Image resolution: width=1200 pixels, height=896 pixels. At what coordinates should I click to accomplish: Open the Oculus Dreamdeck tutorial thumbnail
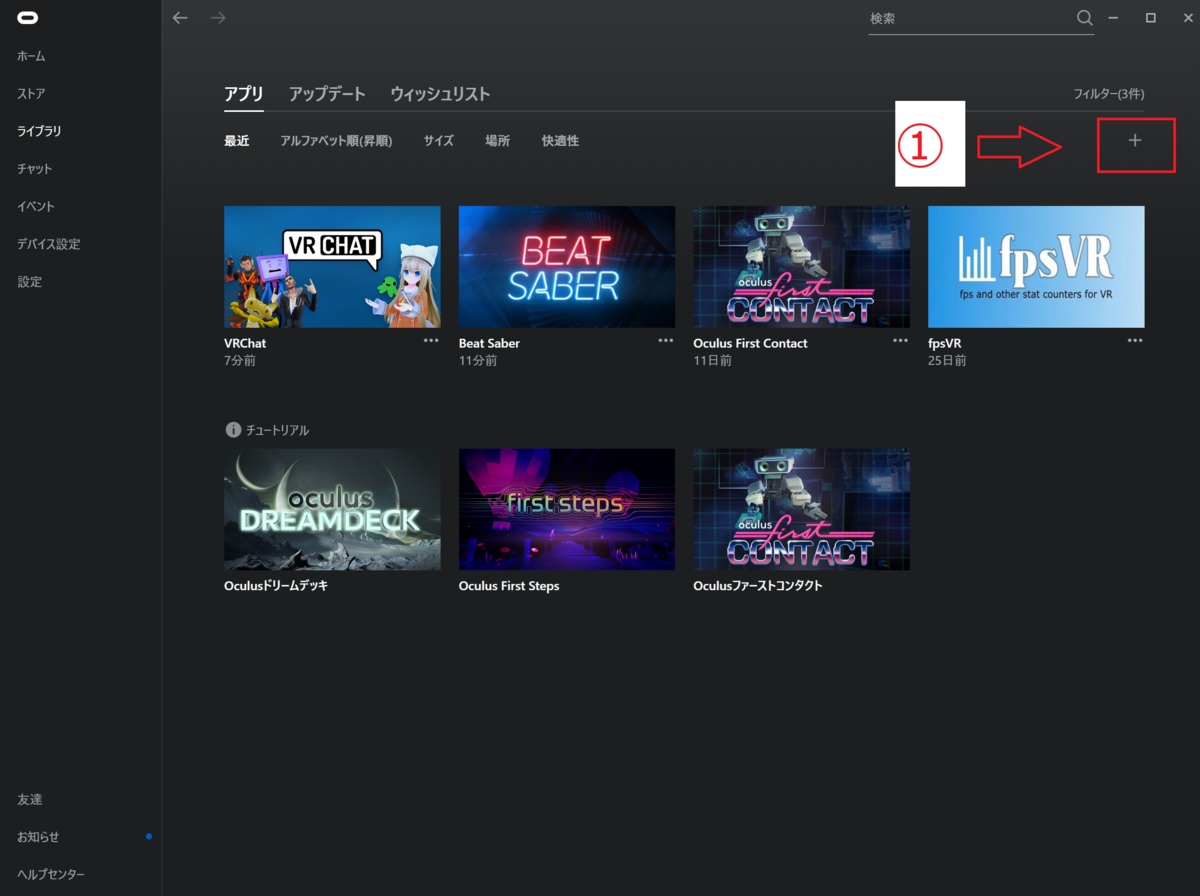tap(332, 509)
